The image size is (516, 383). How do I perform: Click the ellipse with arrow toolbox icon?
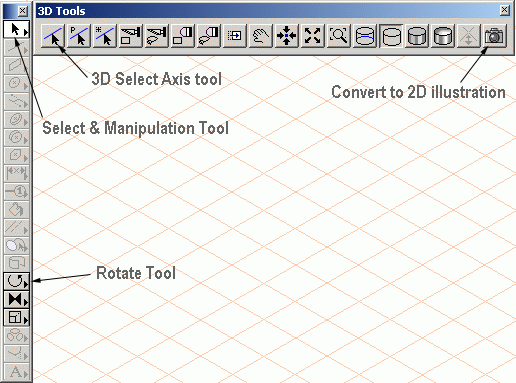tap(16, 246)
